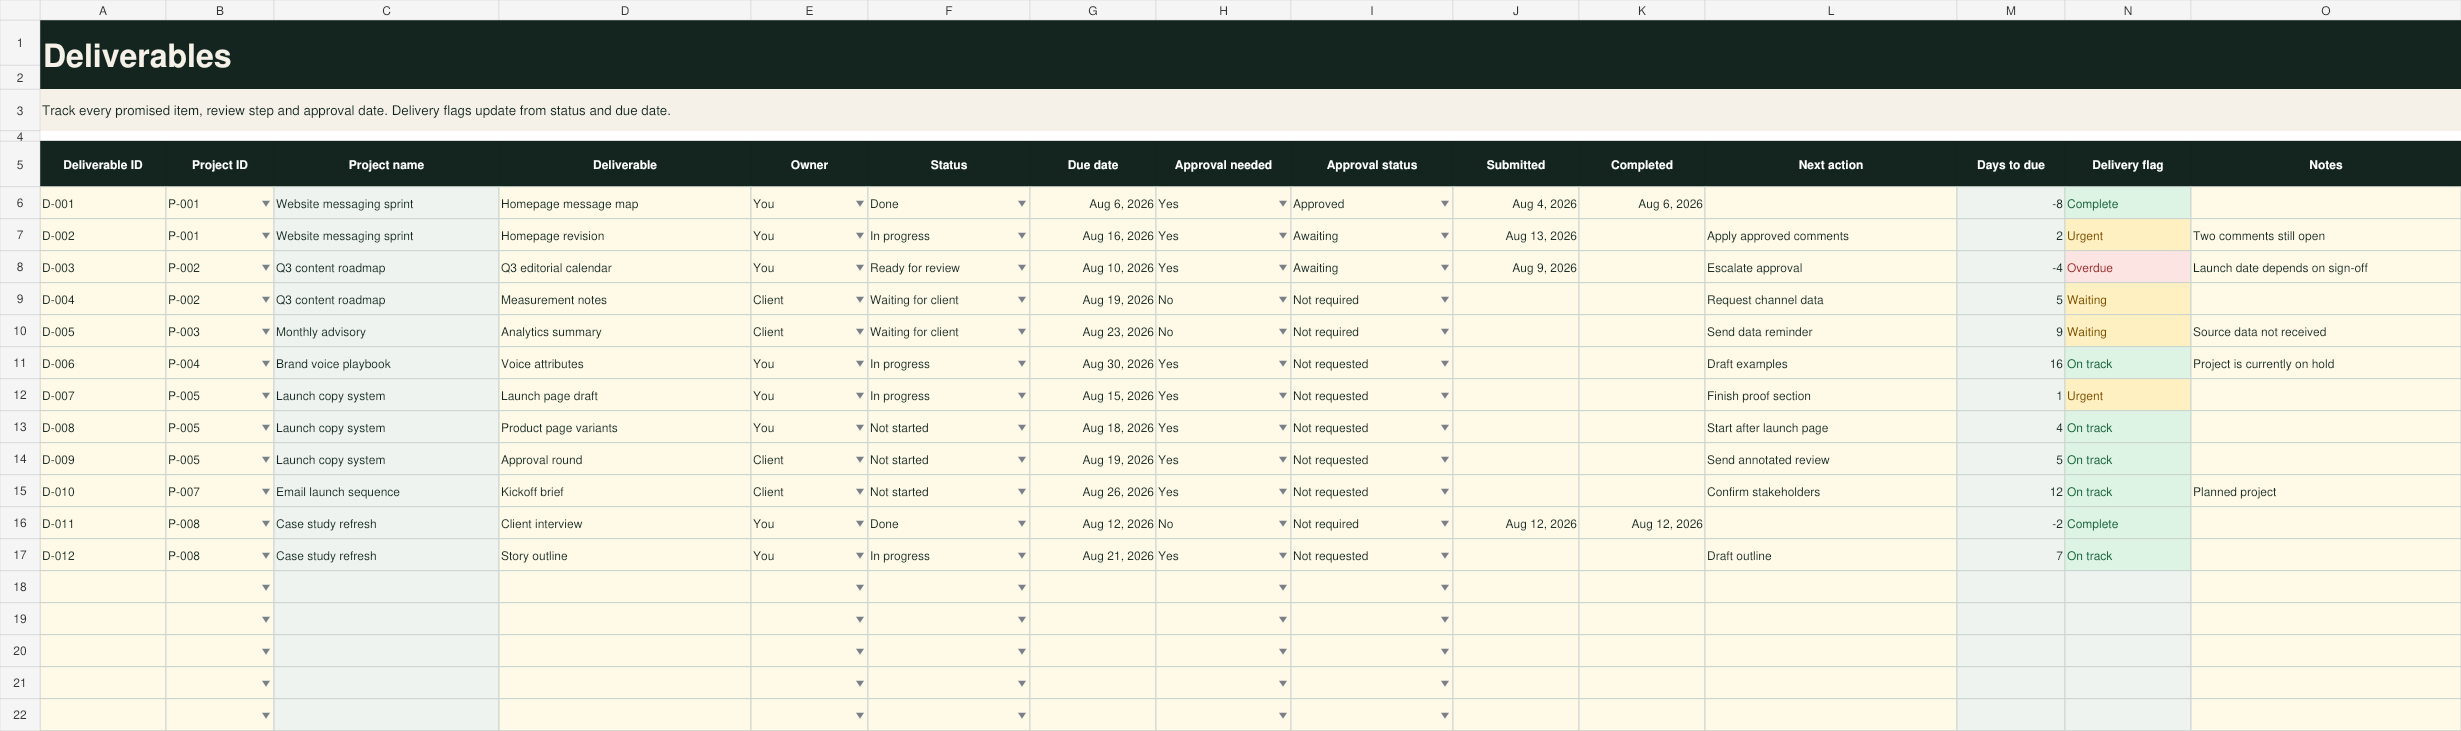Screen dimensions: 2461x731
Task: Click the Deliverables title cell
Action: point(1250,55)
